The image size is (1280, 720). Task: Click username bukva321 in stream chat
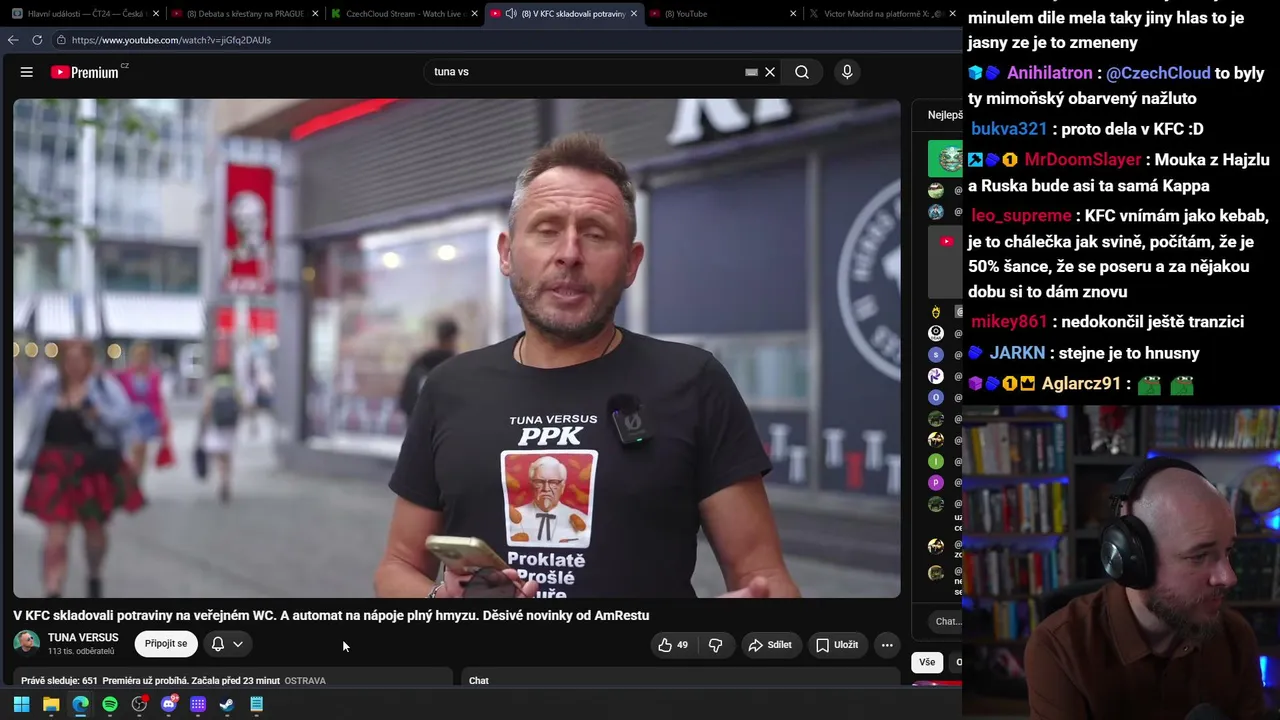(1009, 129)
